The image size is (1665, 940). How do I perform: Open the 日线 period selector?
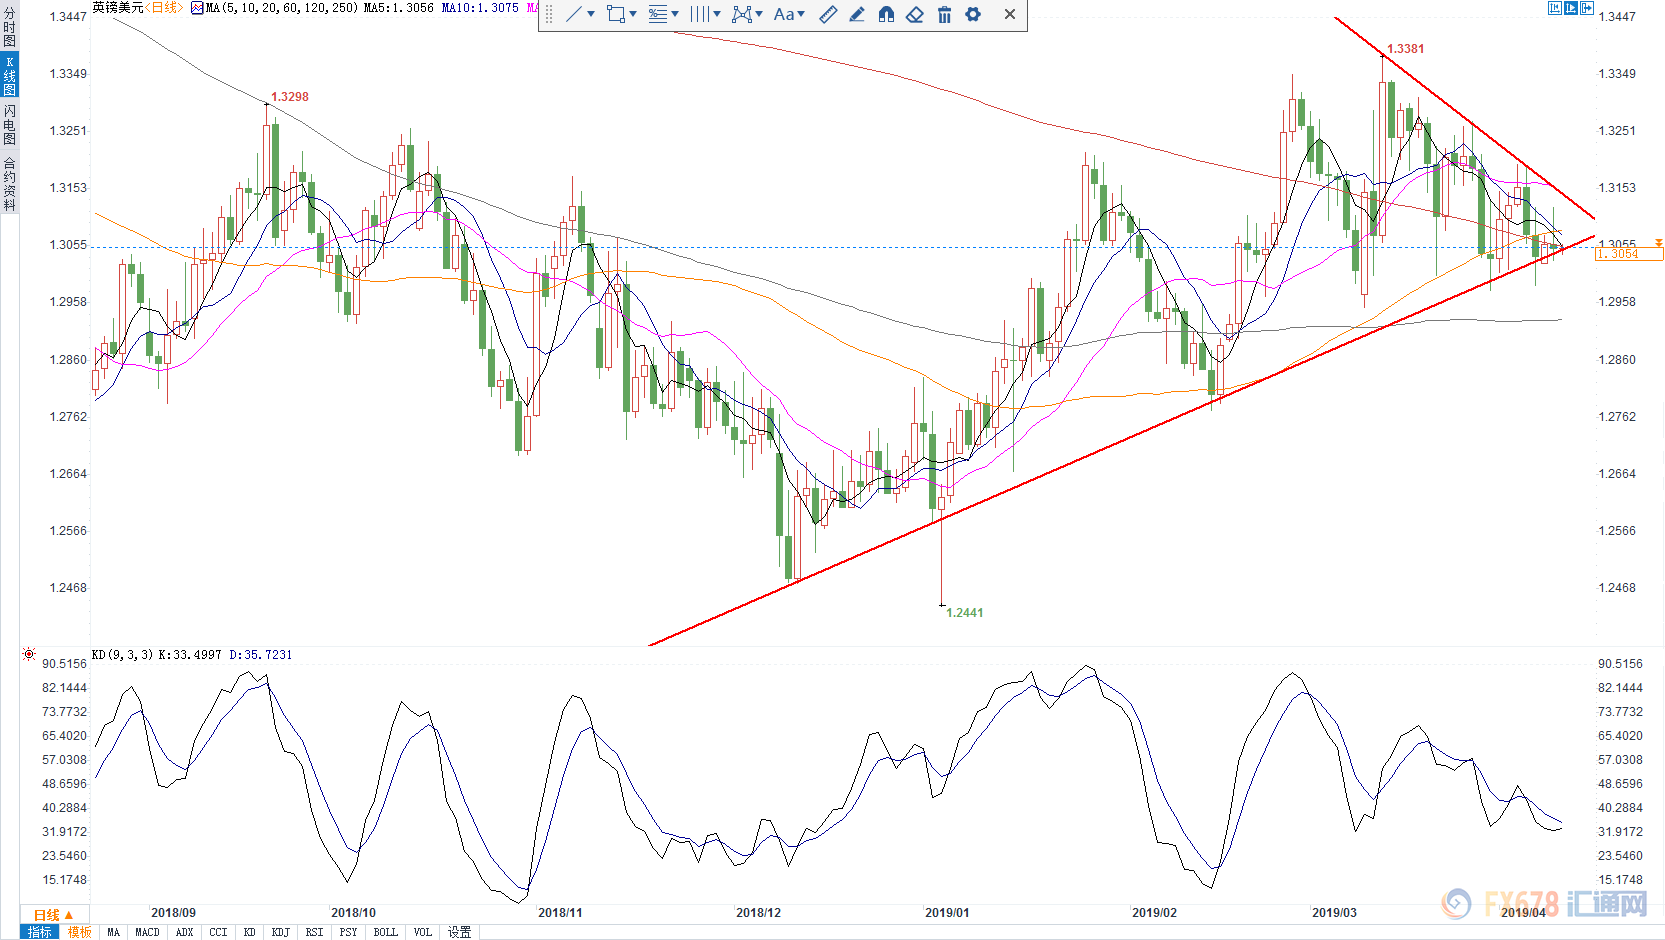[53, 915]
